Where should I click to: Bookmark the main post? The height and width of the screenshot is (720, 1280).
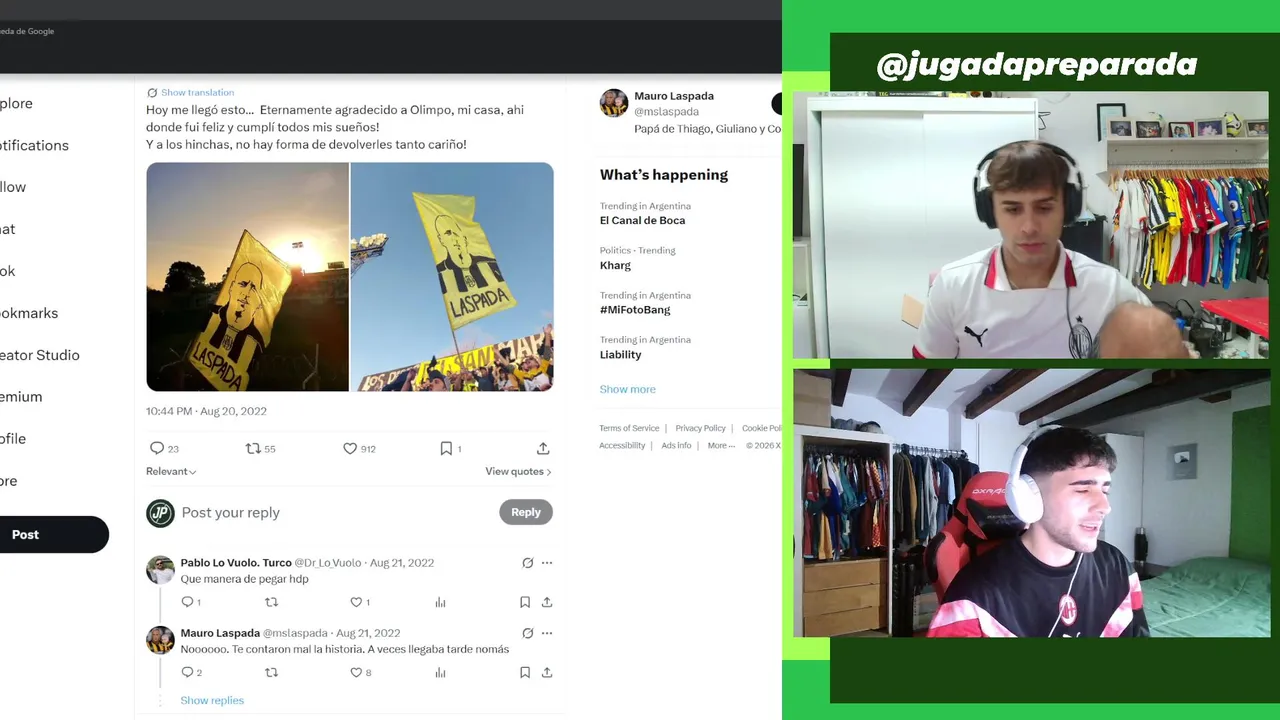tap(446, 449)
